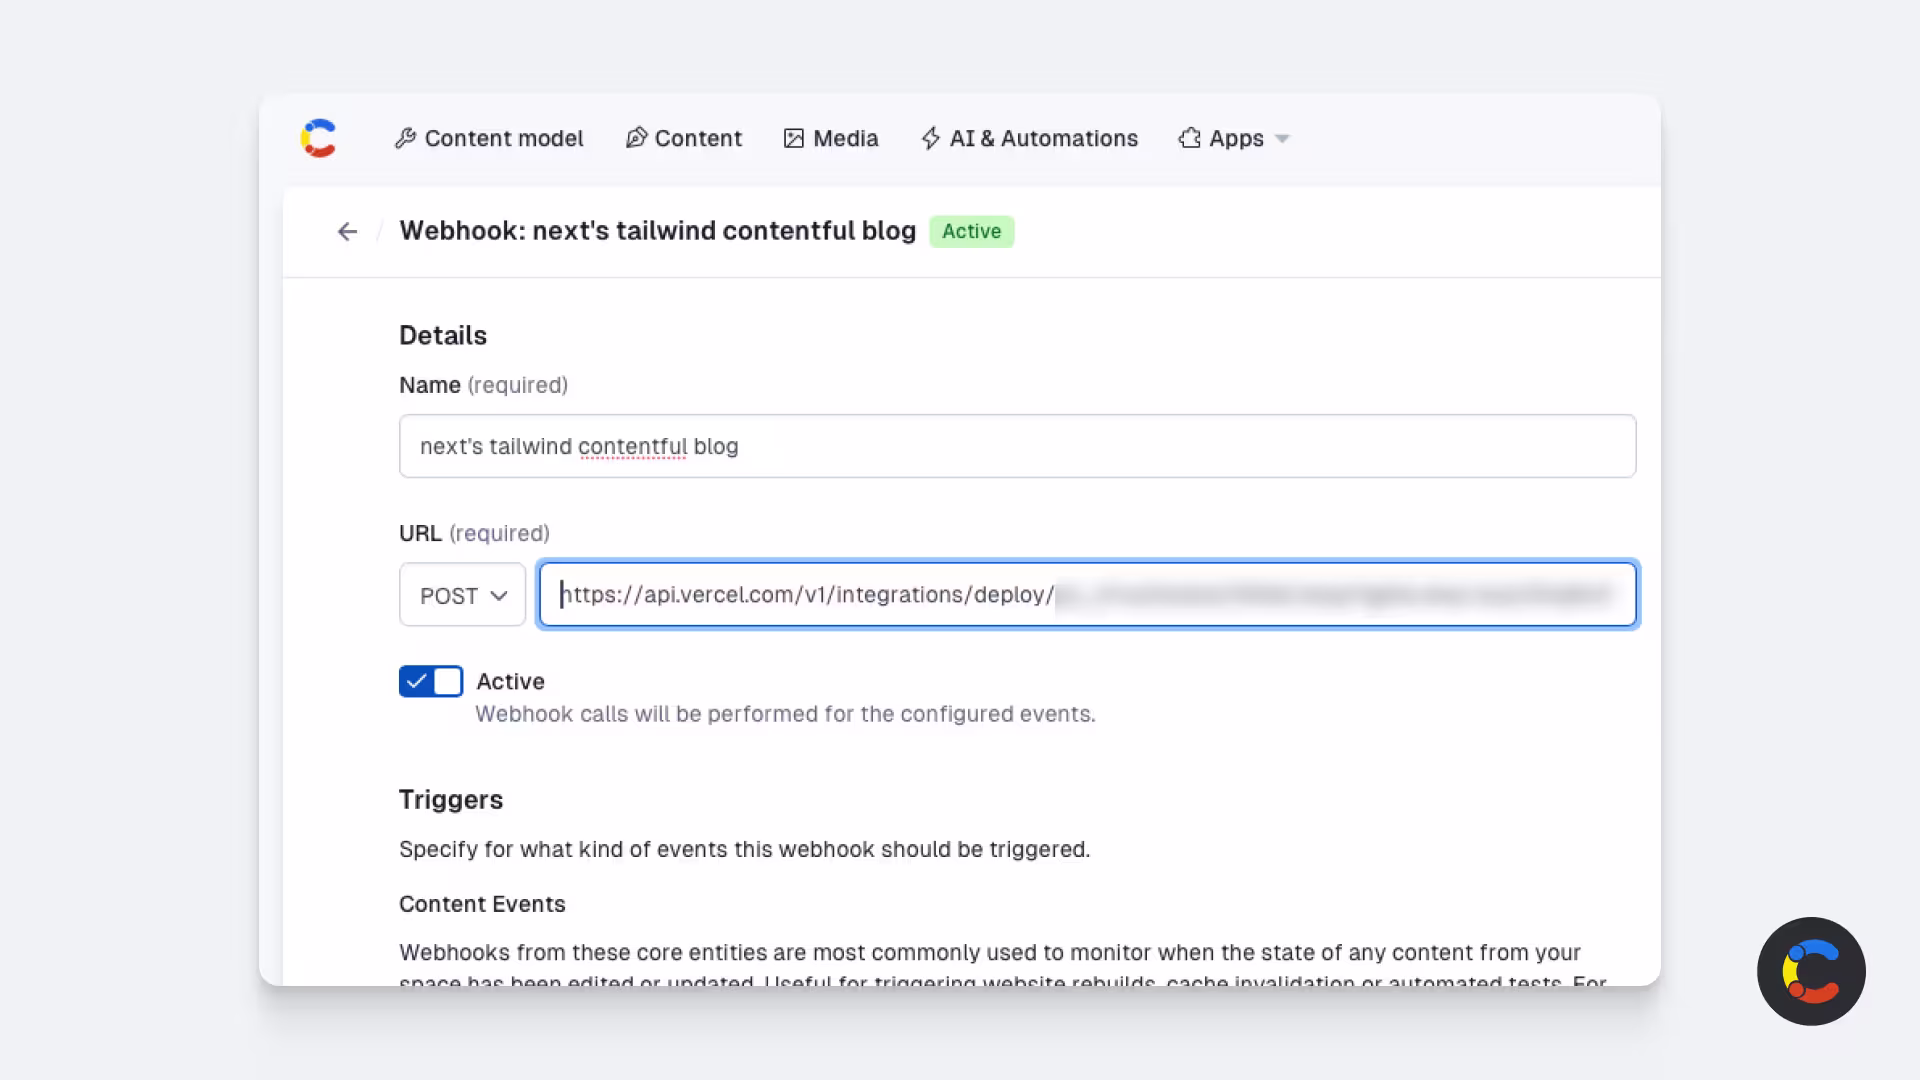Screen dimensions: 1920x1080
Task: Click the checkmark side of the Active toggle
Action: [x=416, y=681]
